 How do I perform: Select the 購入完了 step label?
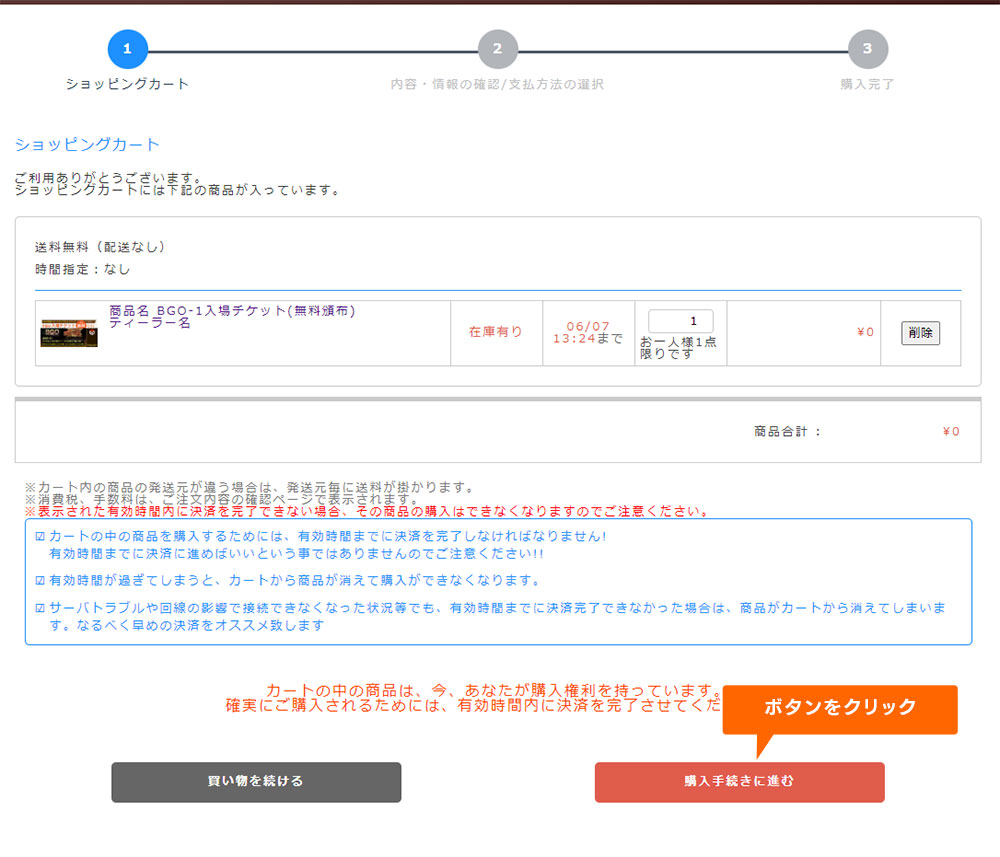pos(867,84)
